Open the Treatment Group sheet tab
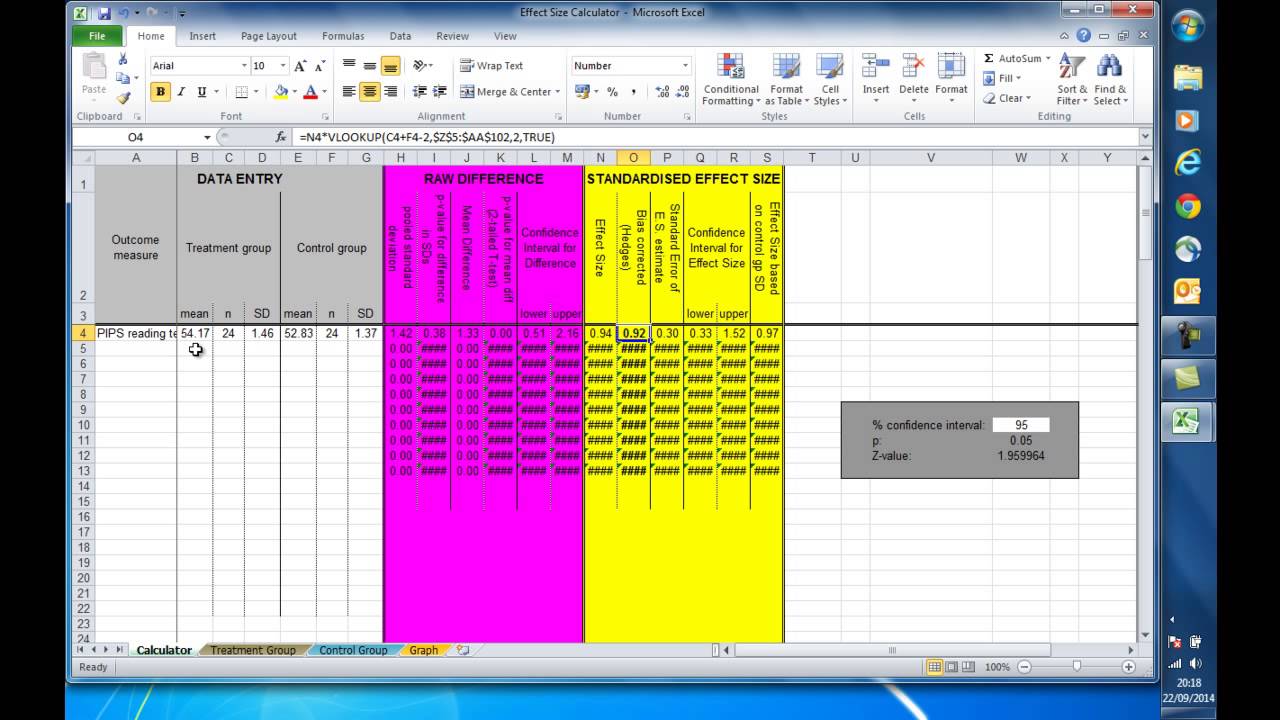Screen dimensions: 1280x720 tap(252, 650)
